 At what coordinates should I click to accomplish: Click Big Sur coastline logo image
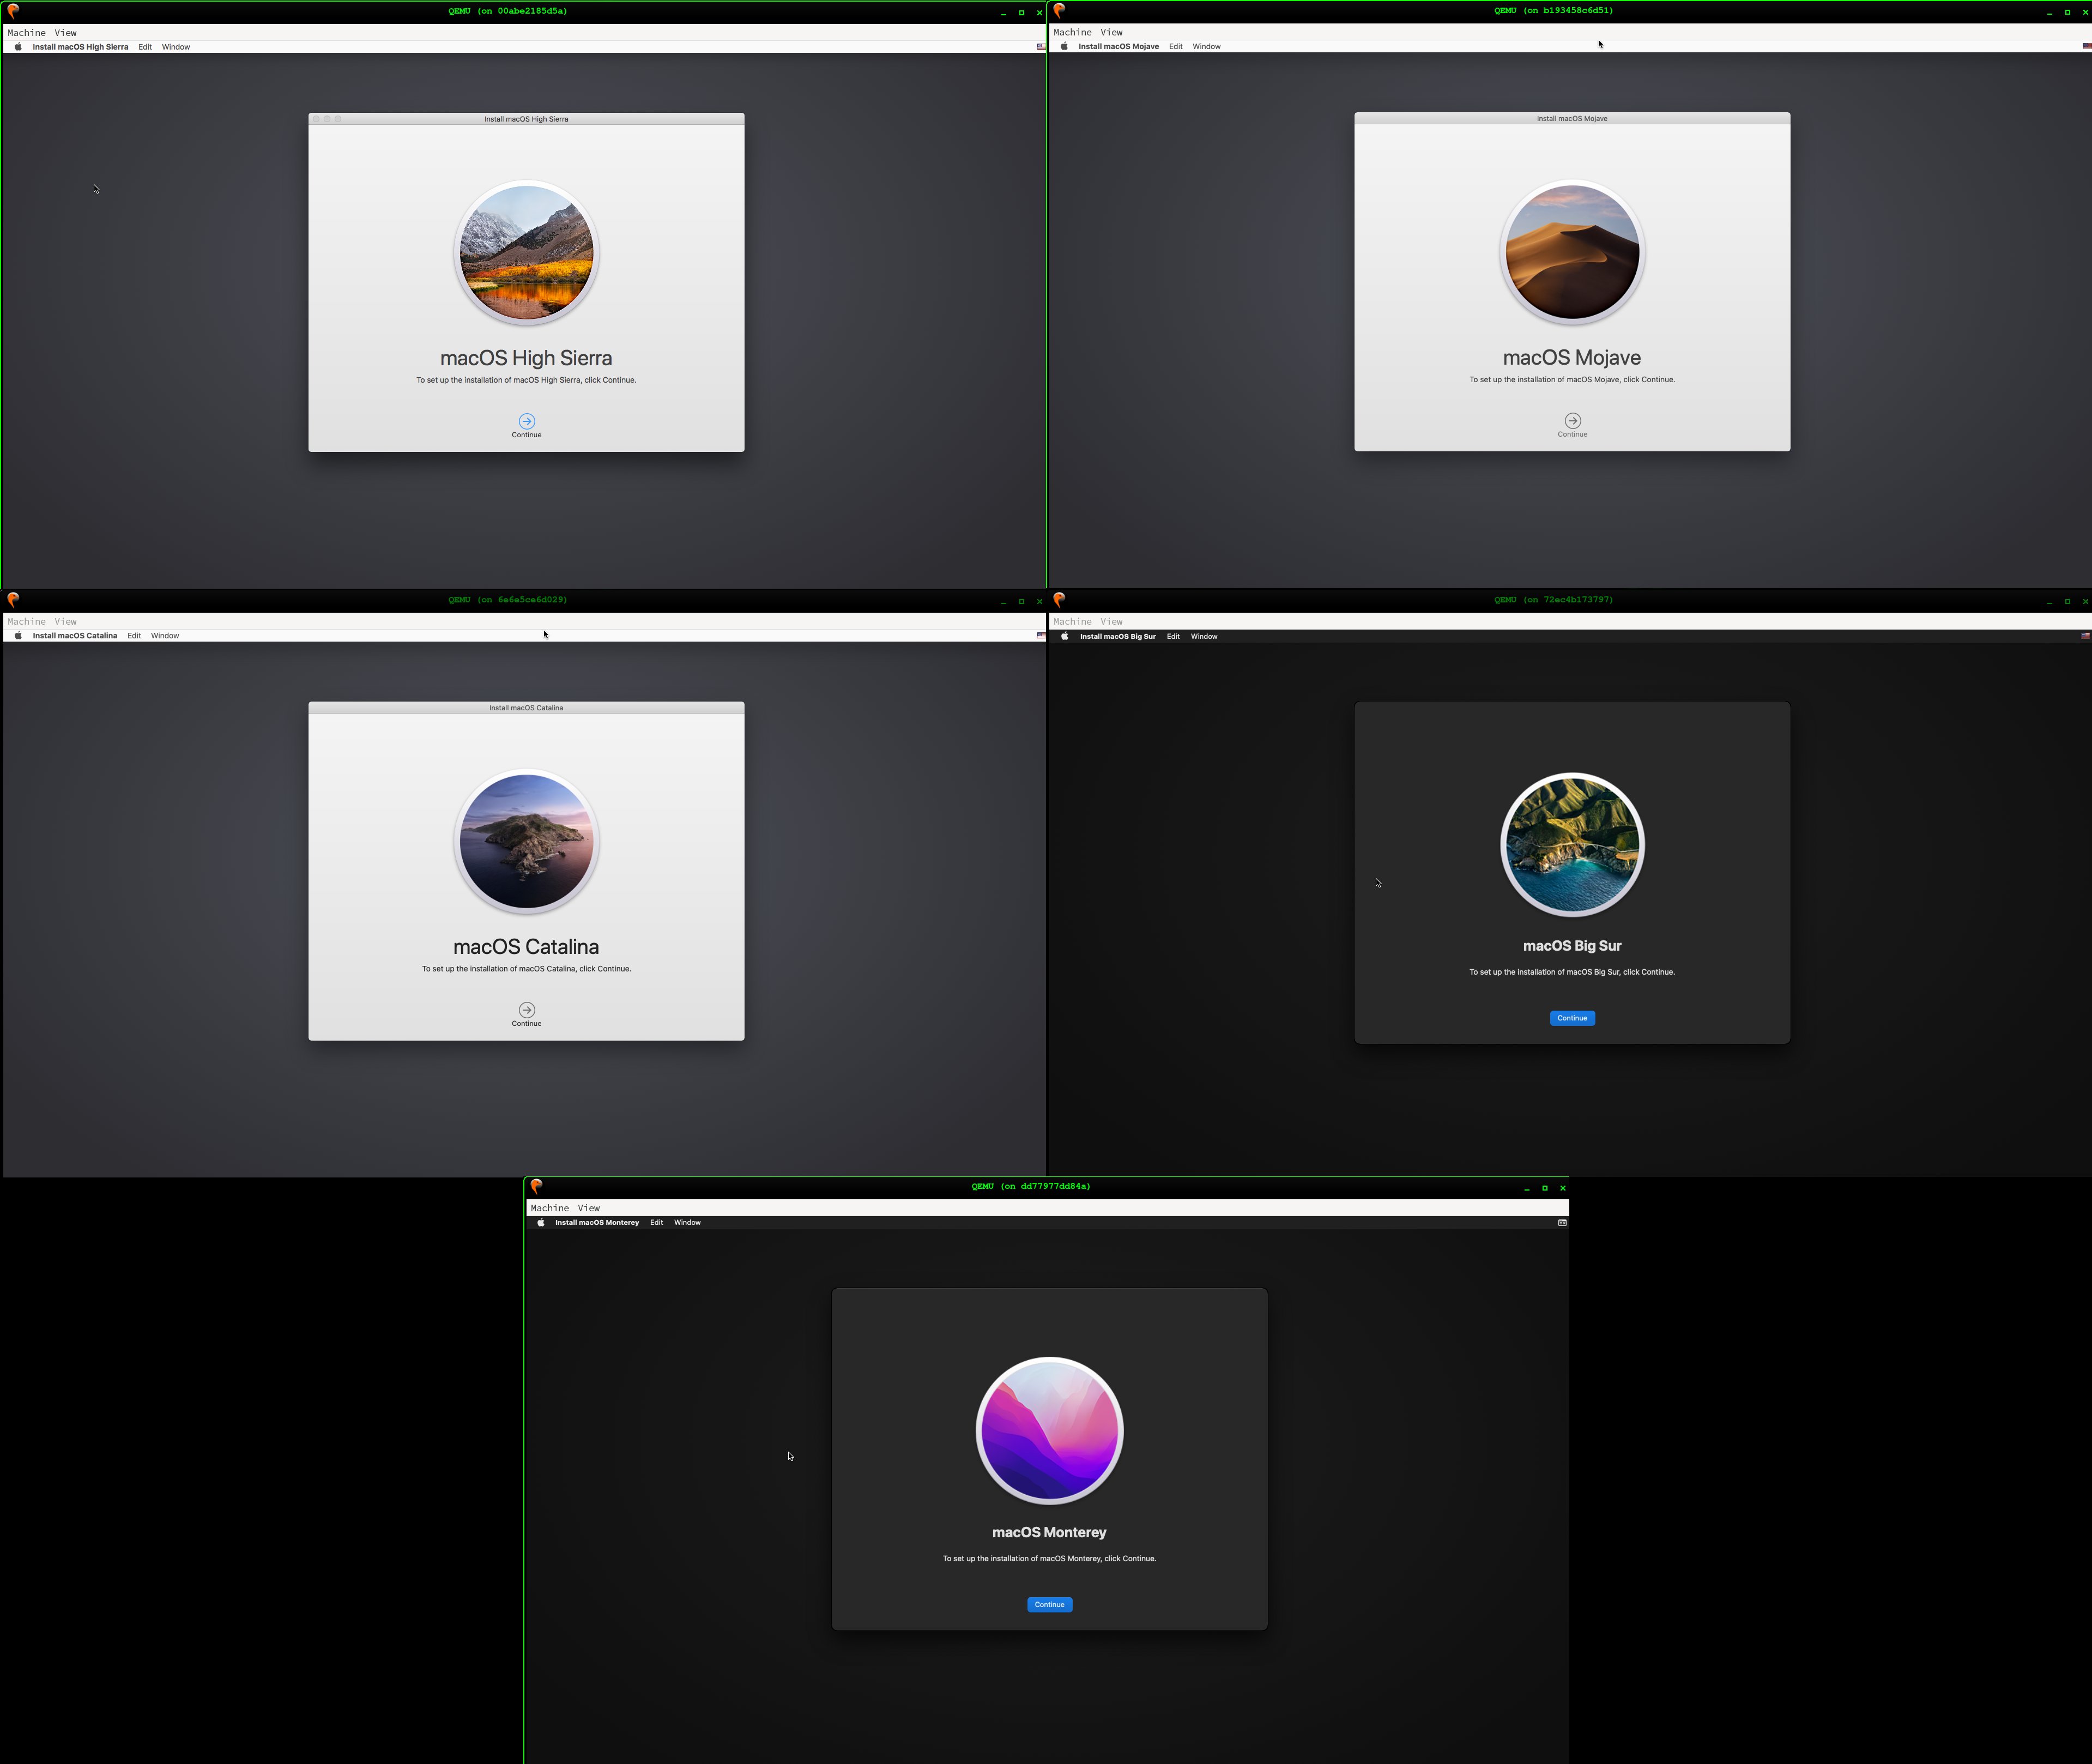[x=1572, y=844]
